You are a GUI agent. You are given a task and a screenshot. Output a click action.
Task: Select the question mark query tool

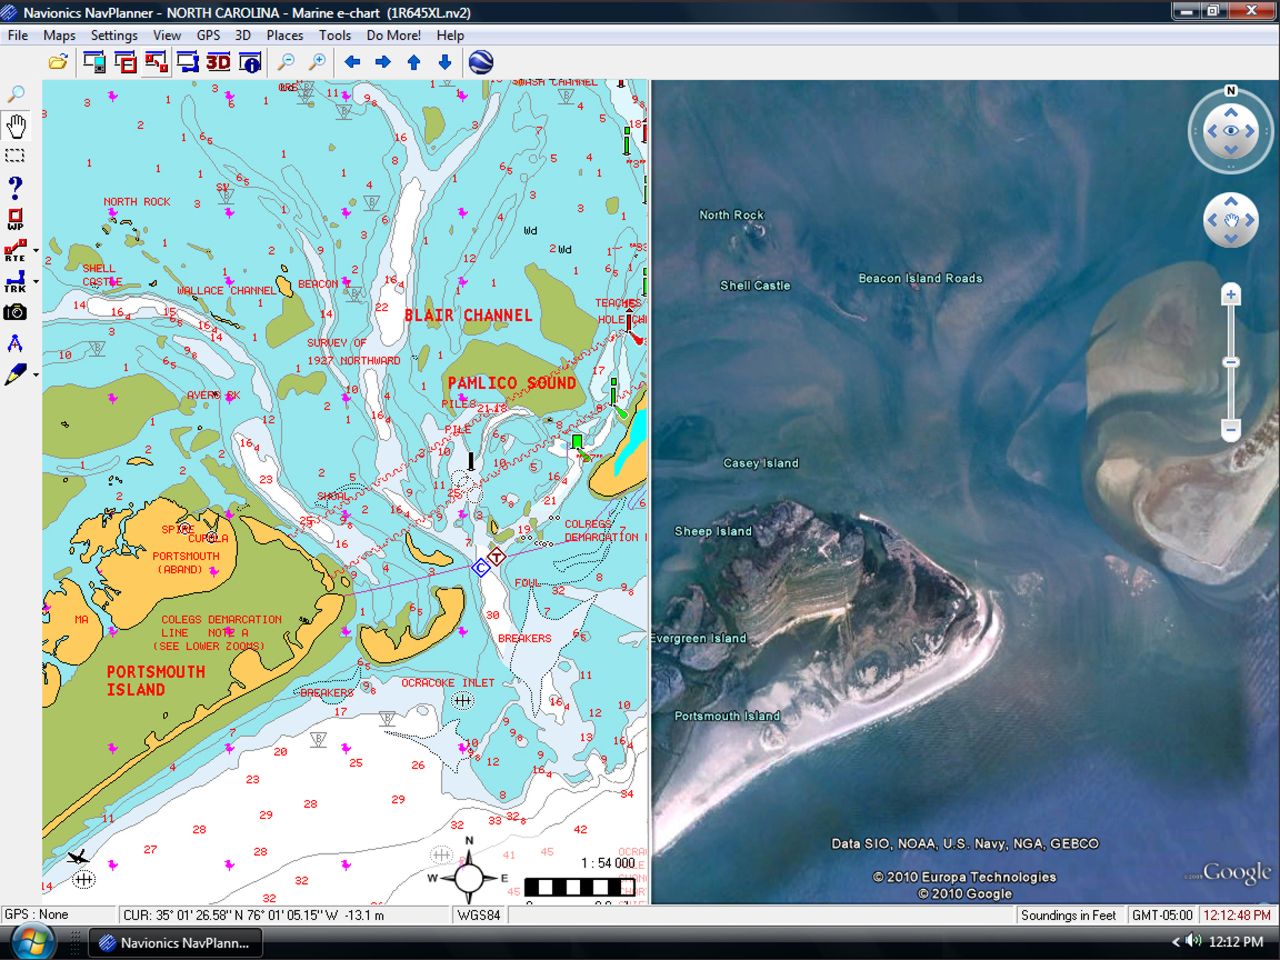[x=15, y=187]
